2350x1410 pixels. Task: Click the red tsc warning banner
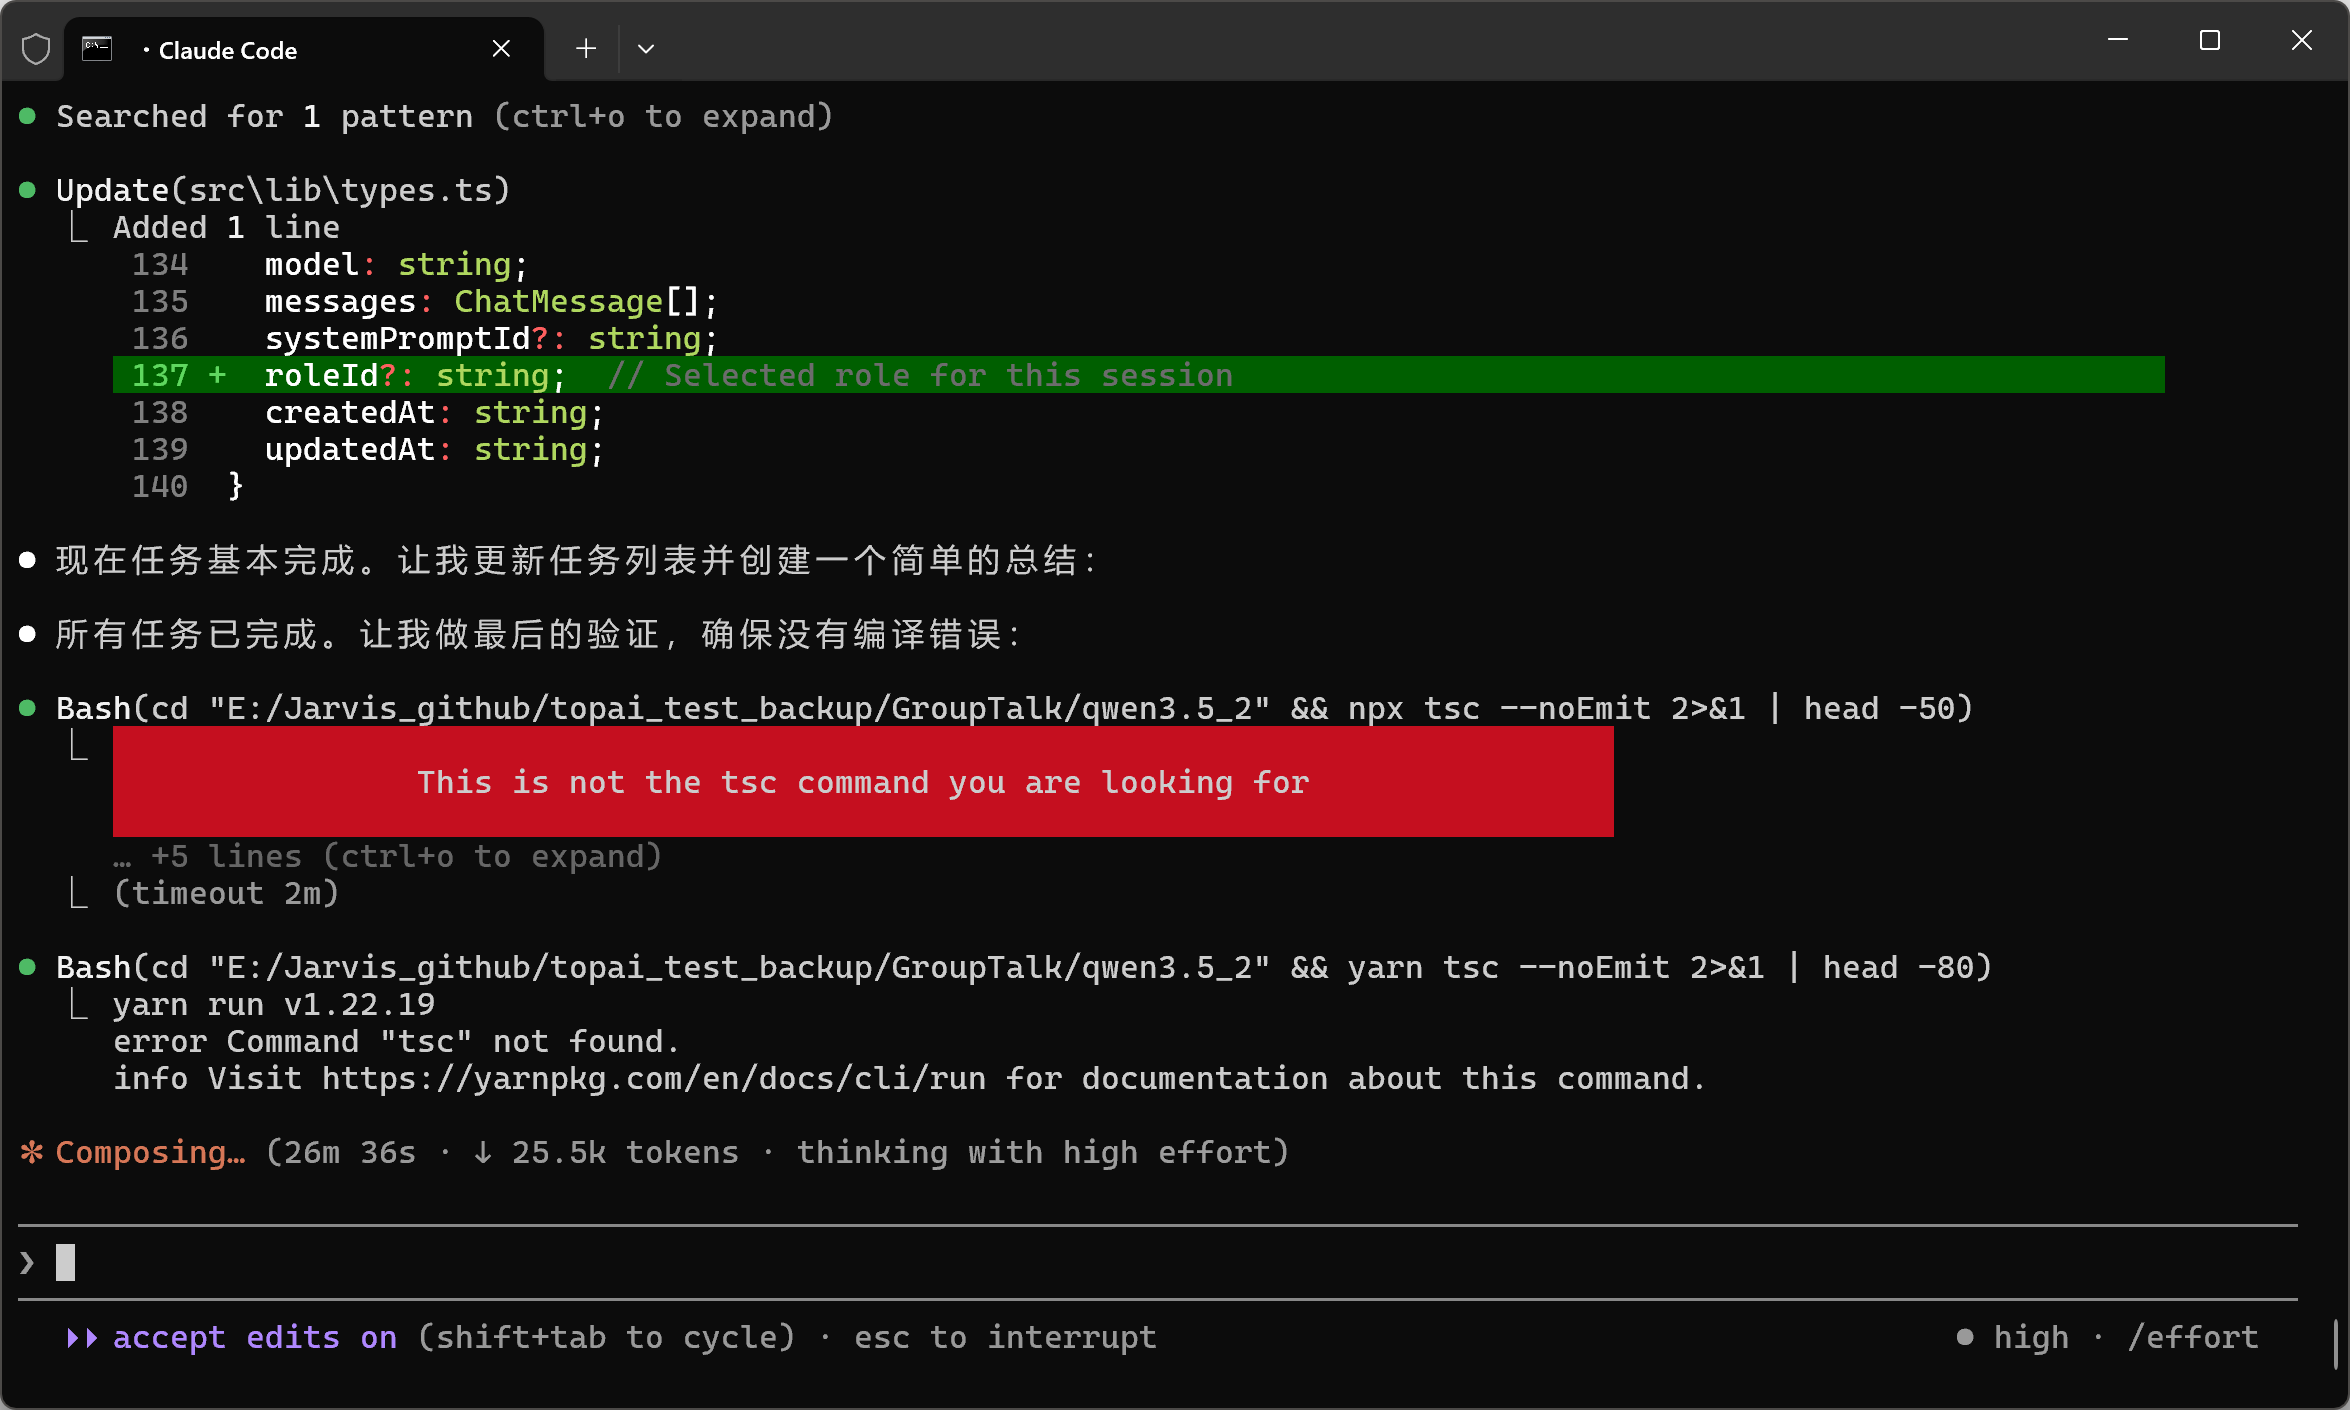863,782
